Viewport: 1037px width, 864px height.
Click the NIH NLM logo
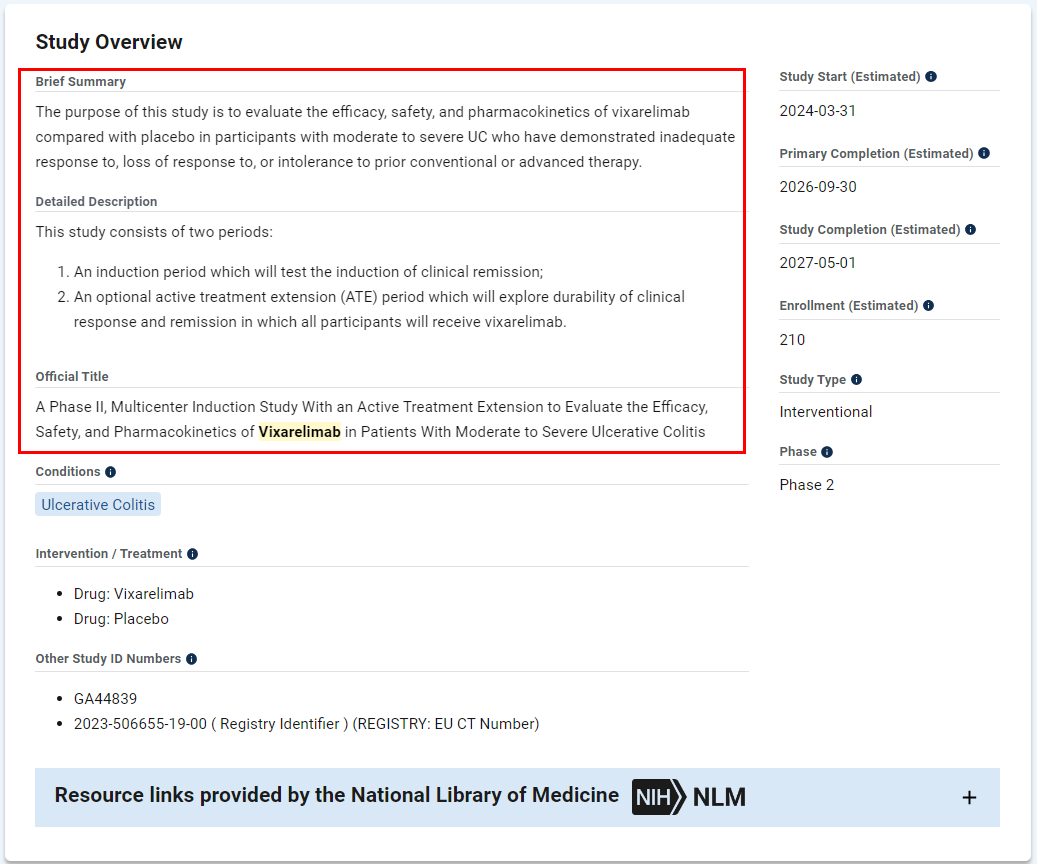tap(689, 797)
